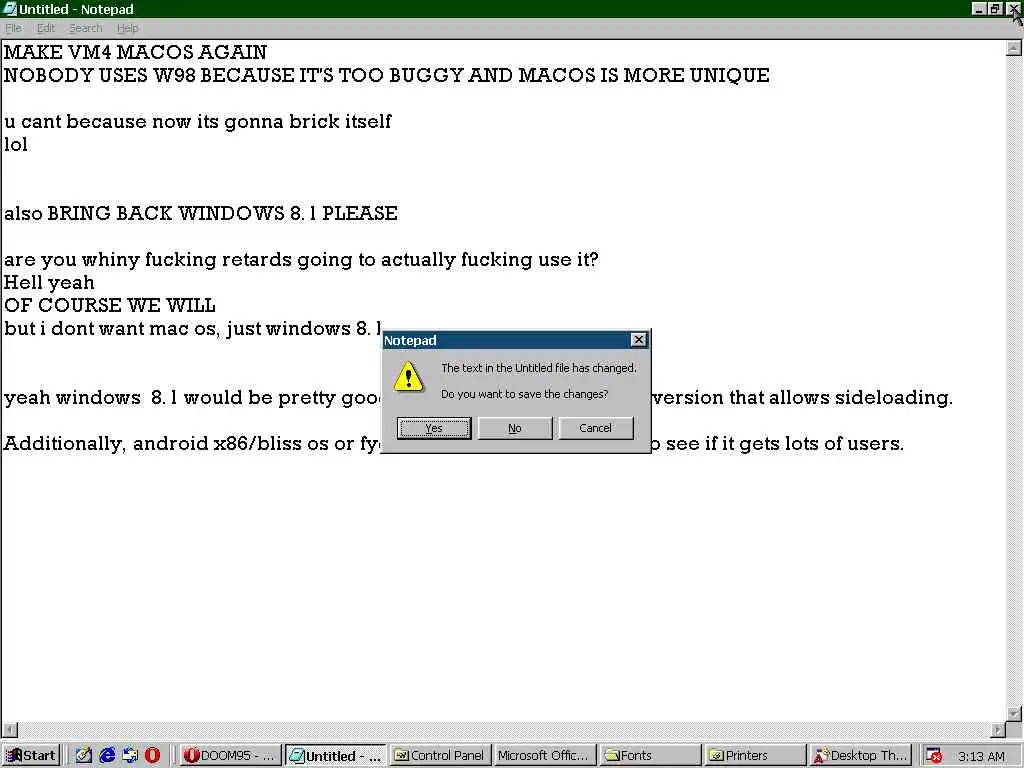This screenshot has height=768, width=1024.
Task: Minimize the Untitled - Notepad window
Action: (x=978, y=8)
